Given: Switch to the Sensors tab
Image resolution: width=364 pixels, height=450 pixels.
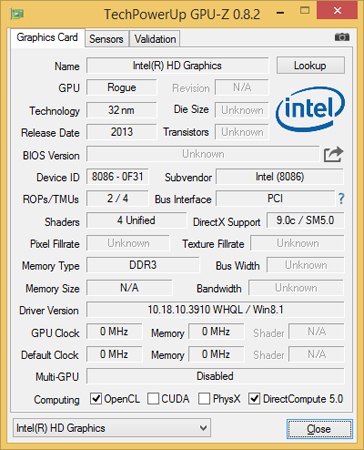Looking at the screenshot, I should [x=106, y=39].
